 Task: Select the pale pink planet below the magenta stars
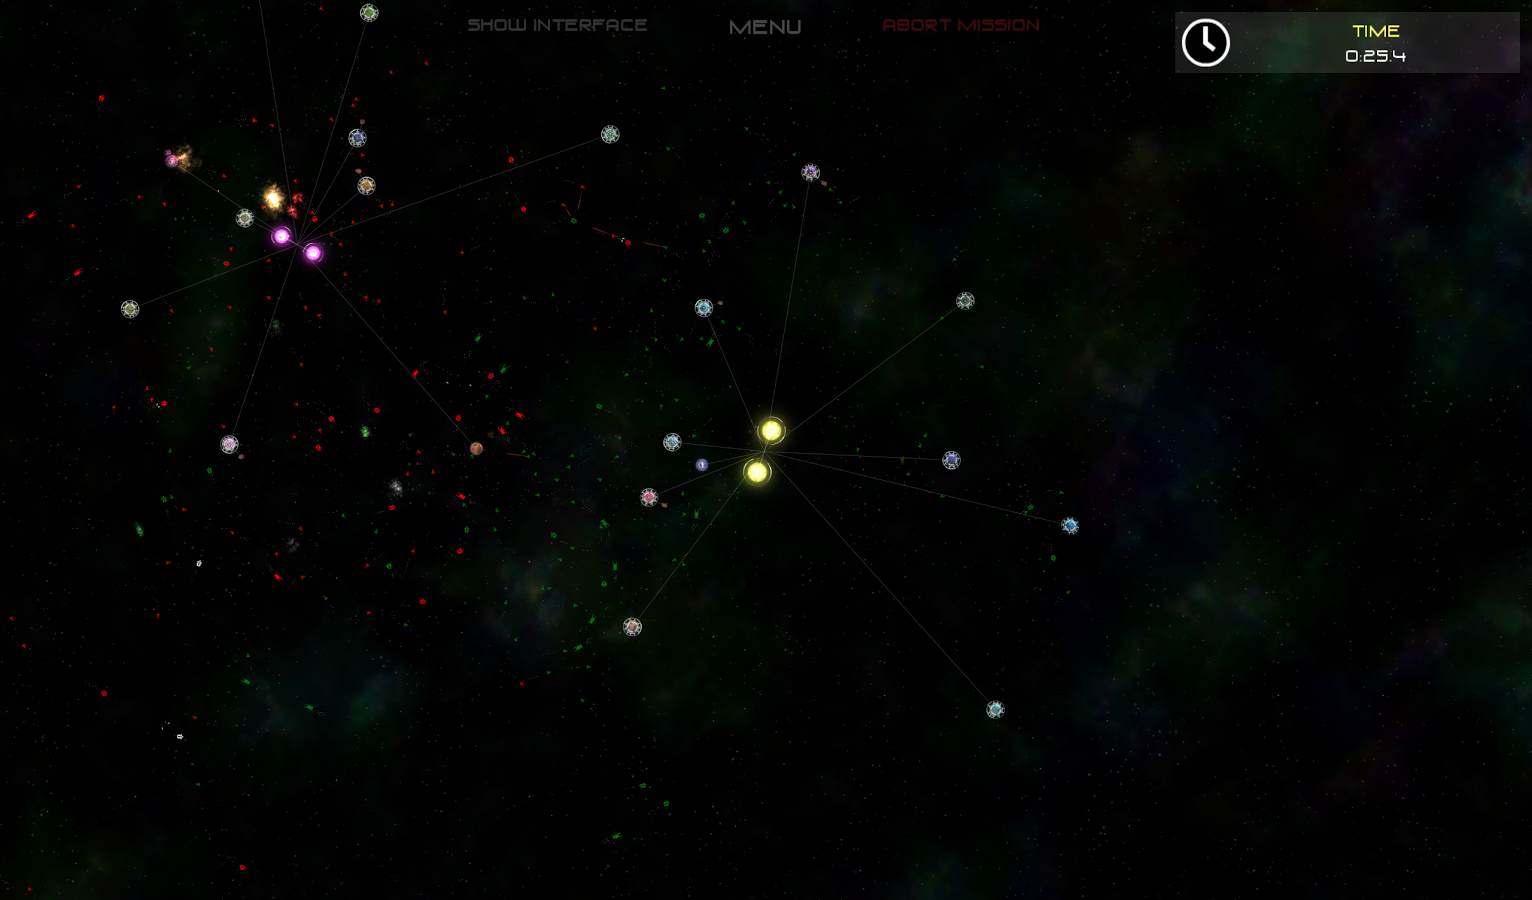coord(229,444)
